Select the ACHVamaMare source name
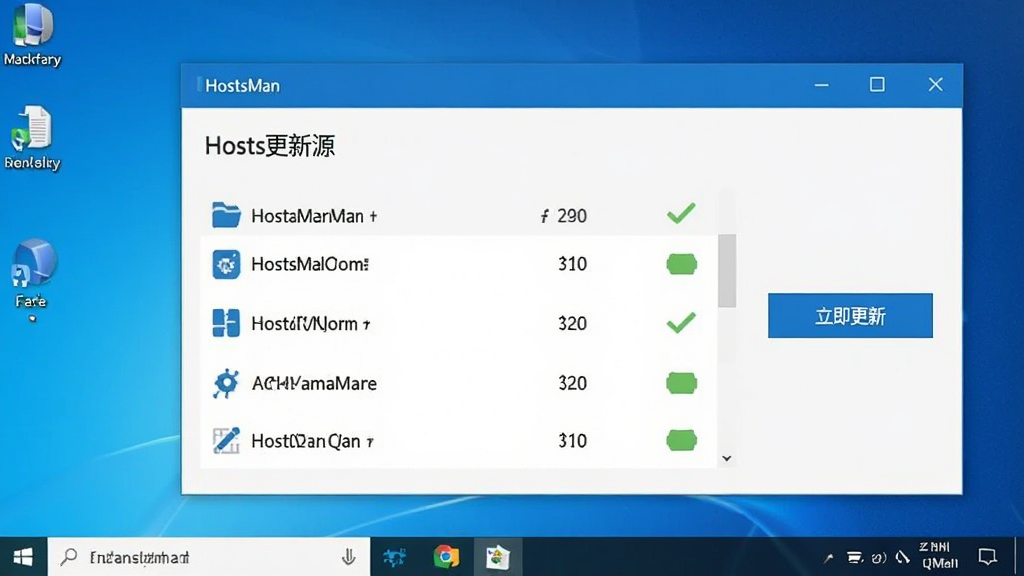Screen dimensions: 1024x576 pyautogui.click(x=314, y=383)
